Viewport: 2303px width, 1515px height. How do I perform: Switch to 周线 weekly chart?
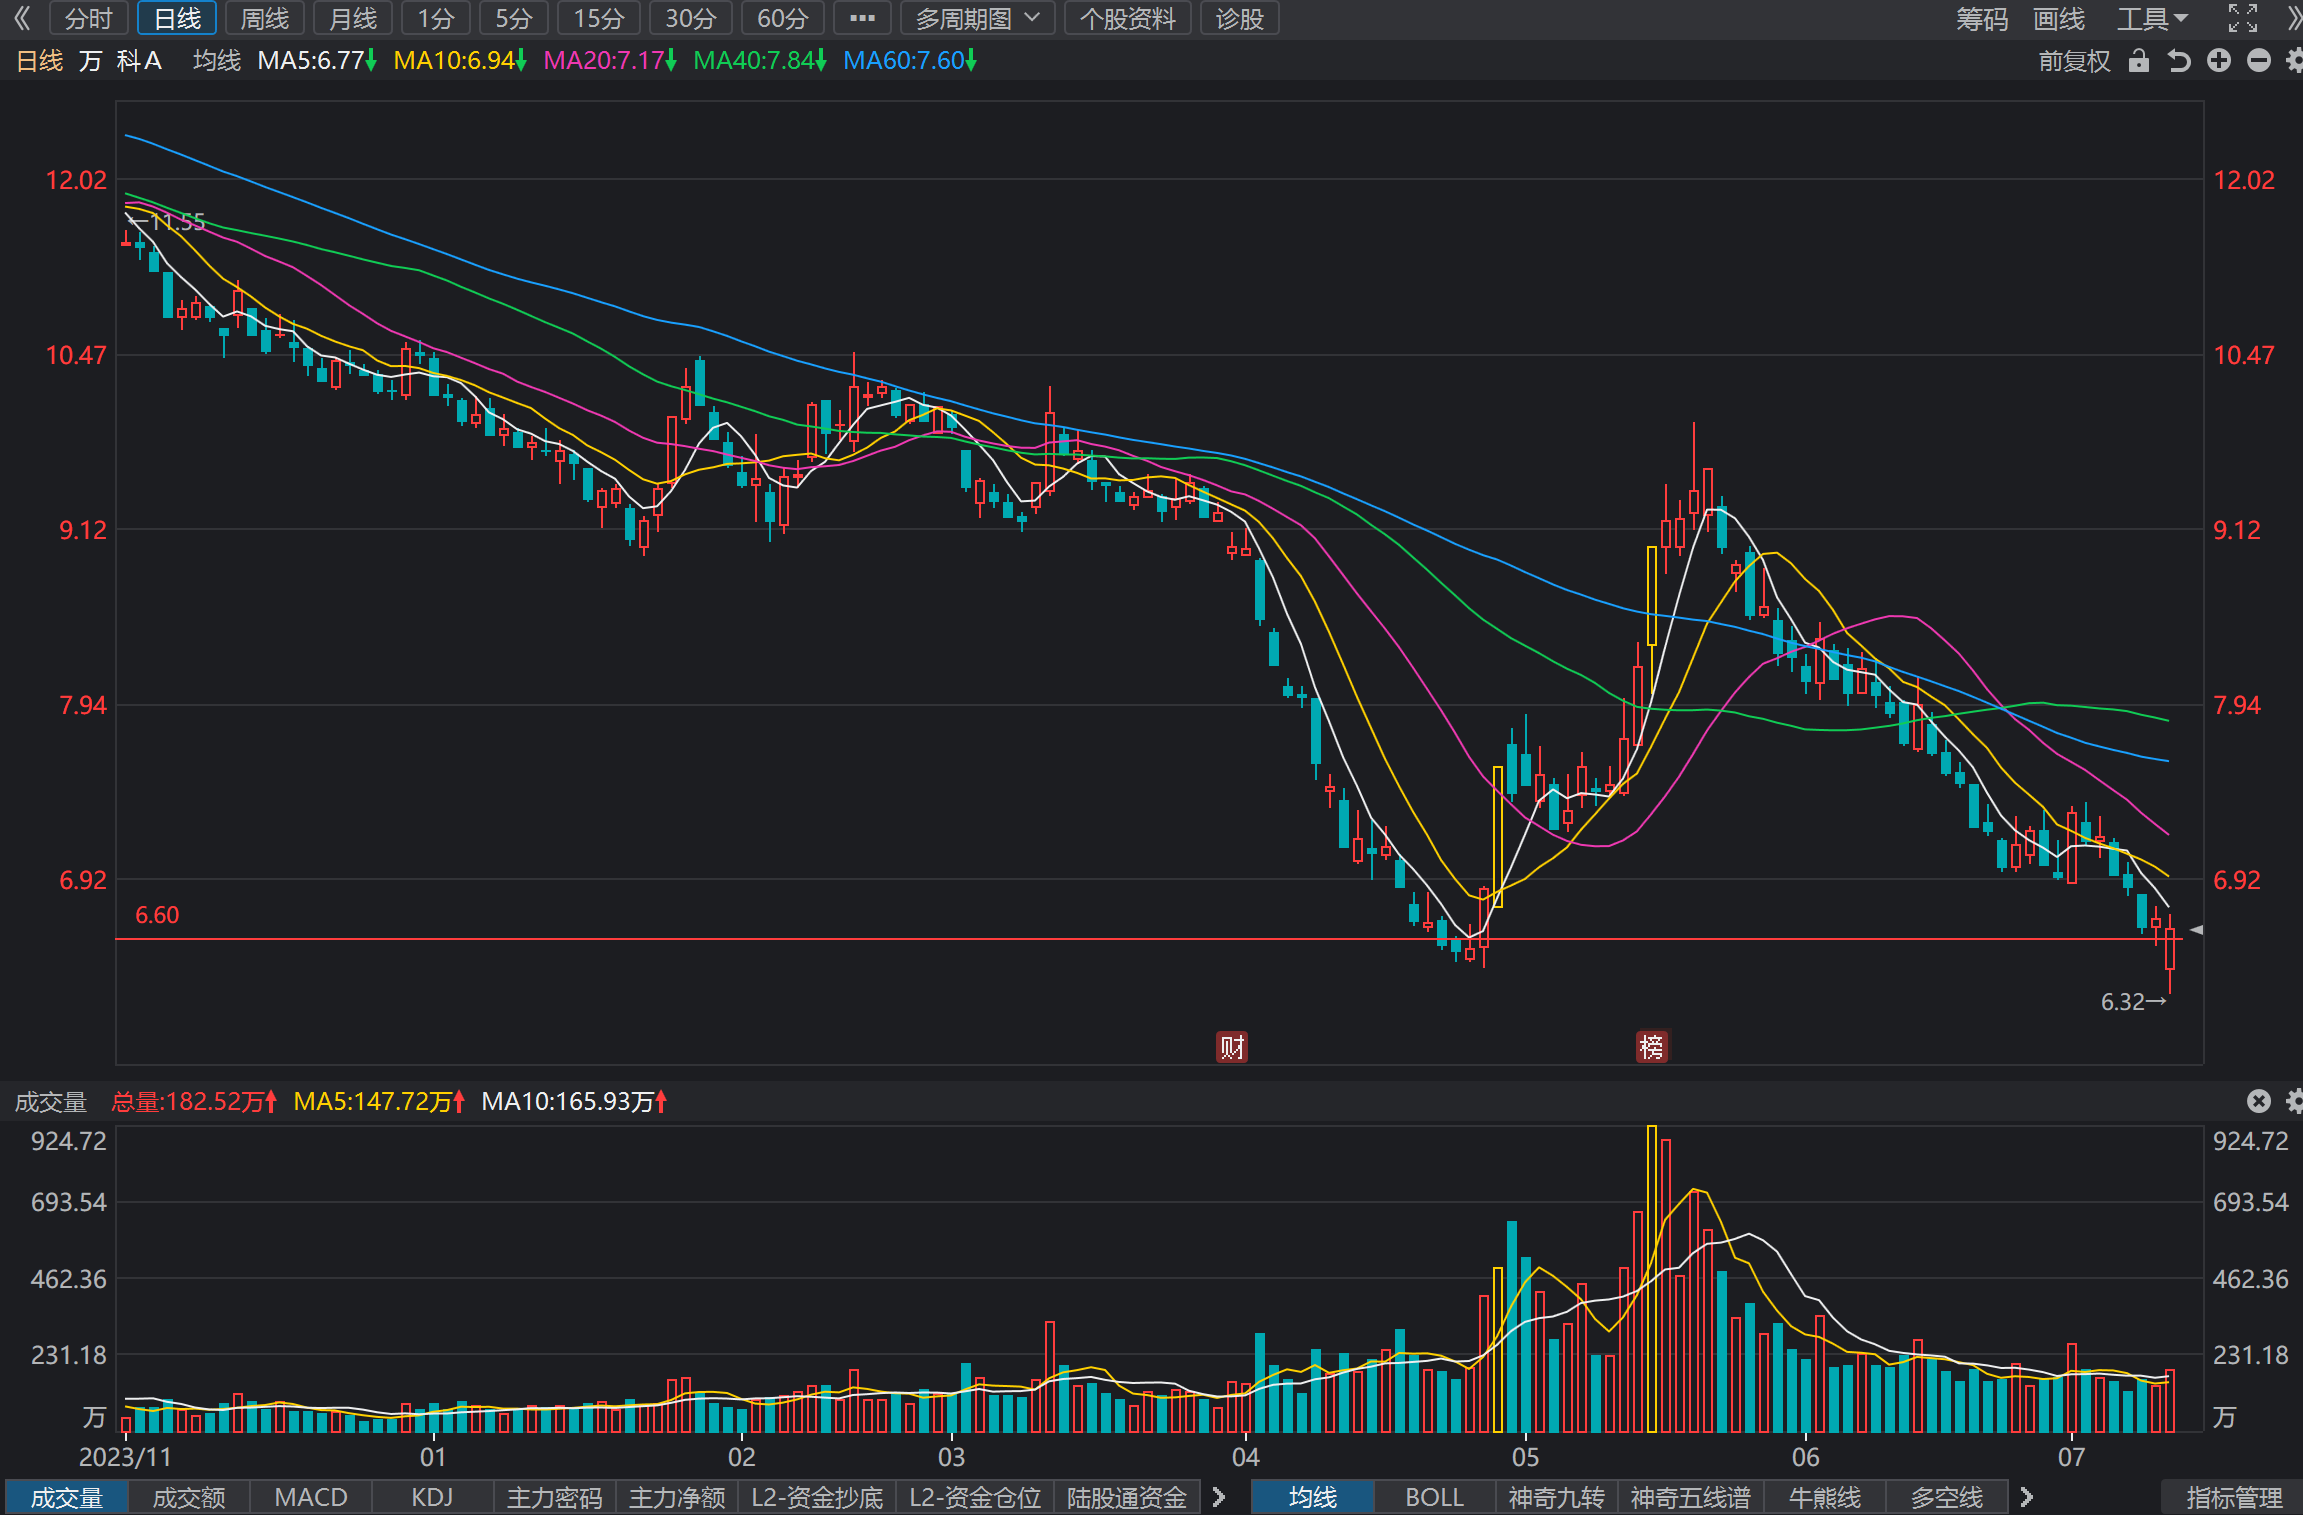[265, 18]
